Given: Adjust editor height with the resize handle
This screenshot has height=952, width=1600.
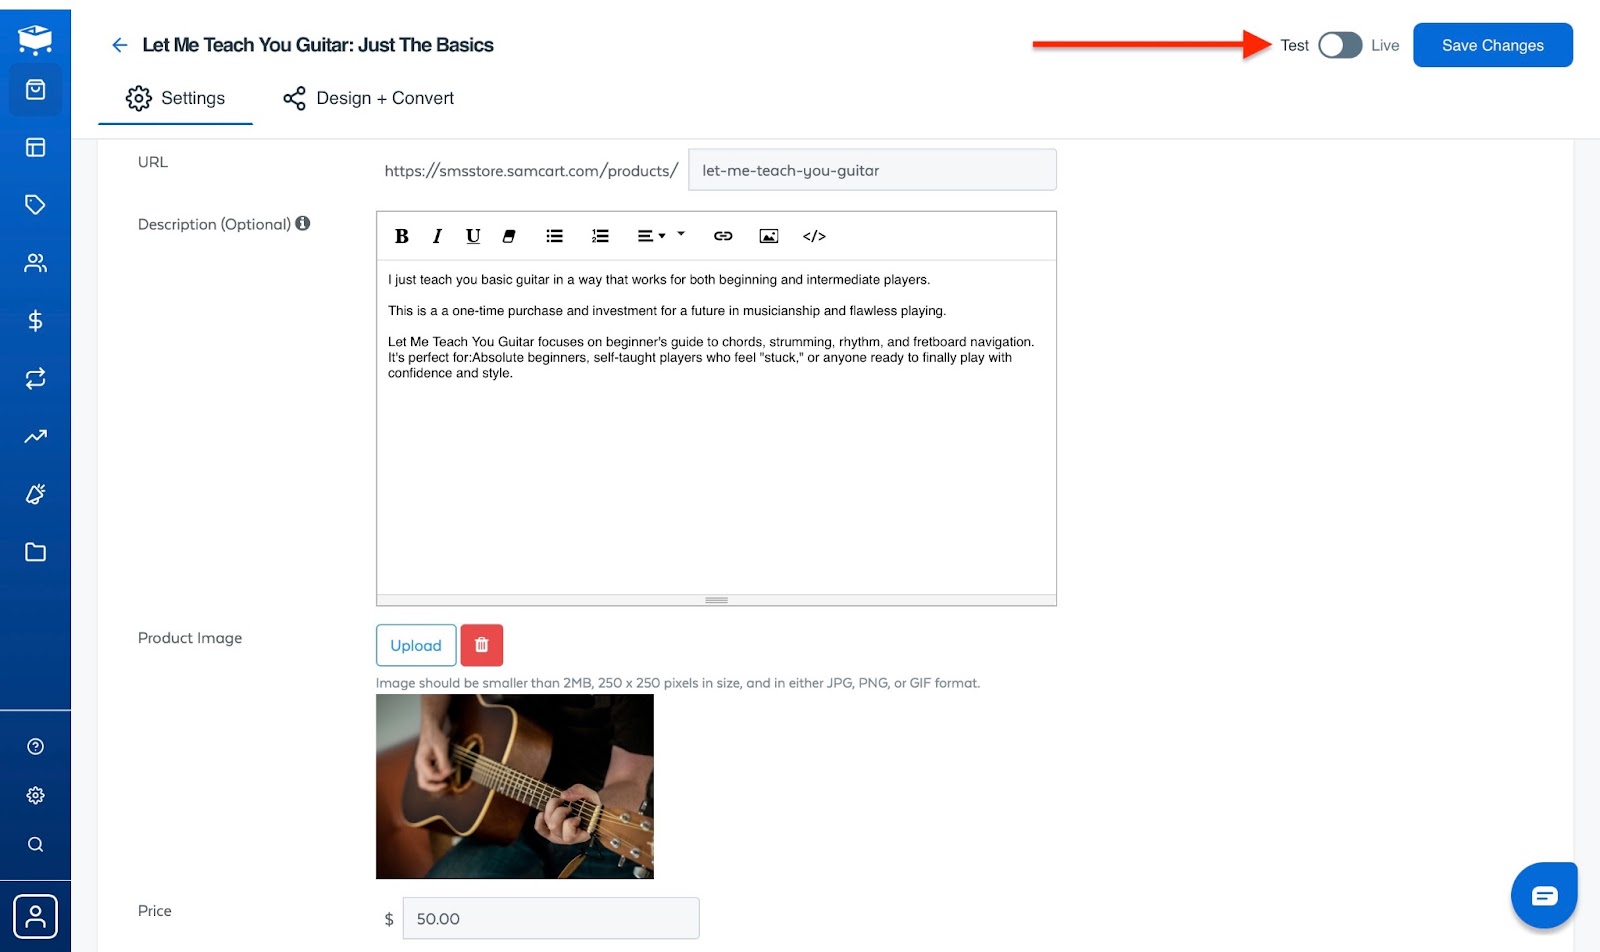Looking at the screenshot, I should pos(716,600).
